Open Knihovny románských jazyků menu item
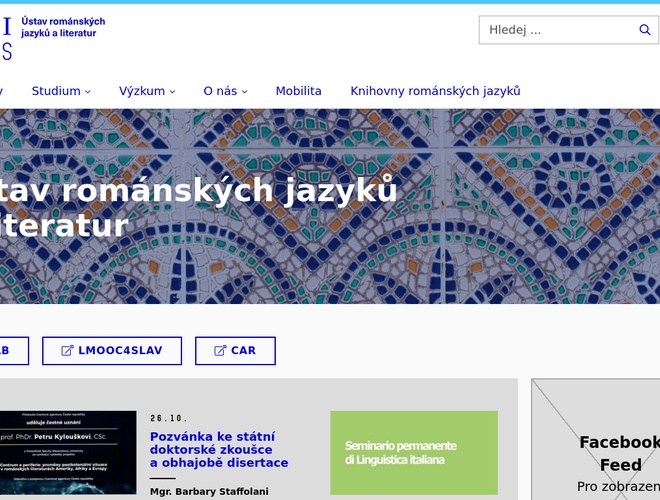Screen dimensions: 660x500 435,91
